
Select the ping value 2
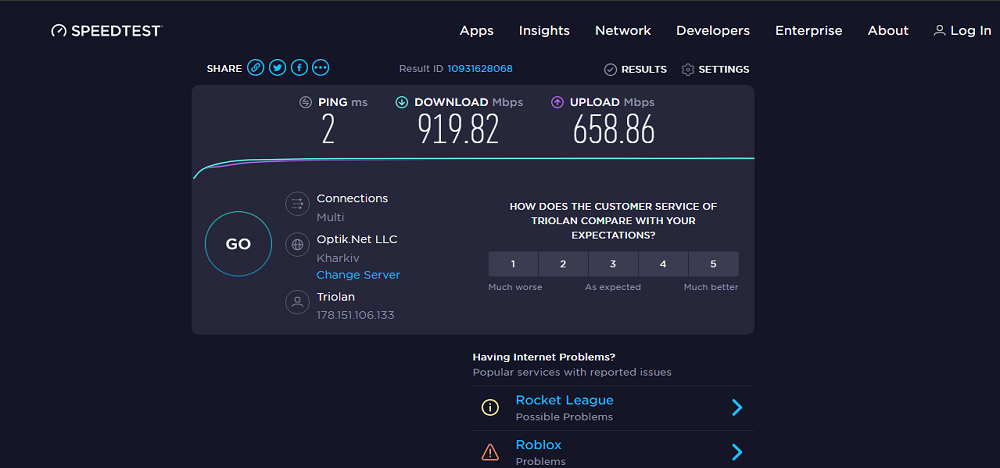click(x=328, y=129)
